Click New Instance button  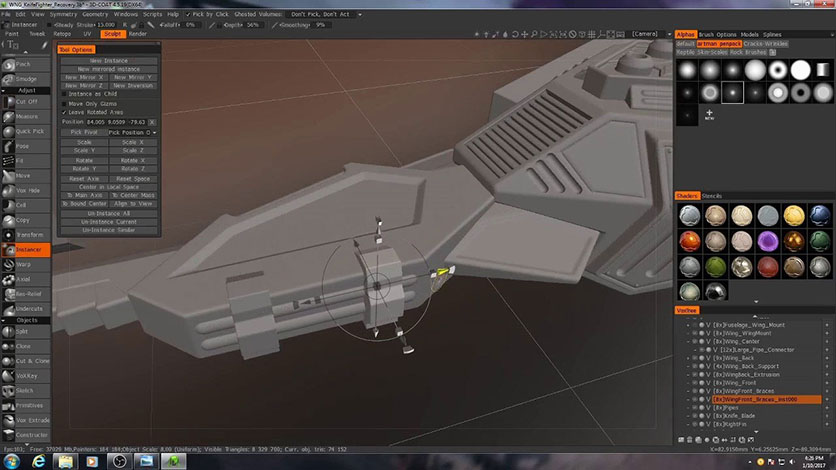tap(109, 61)
